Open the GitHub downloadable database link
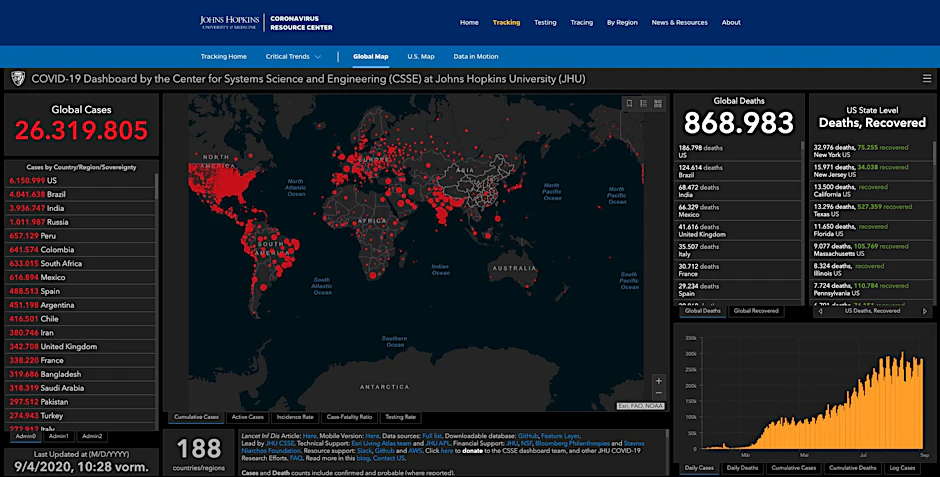 [x=528, y=436]
